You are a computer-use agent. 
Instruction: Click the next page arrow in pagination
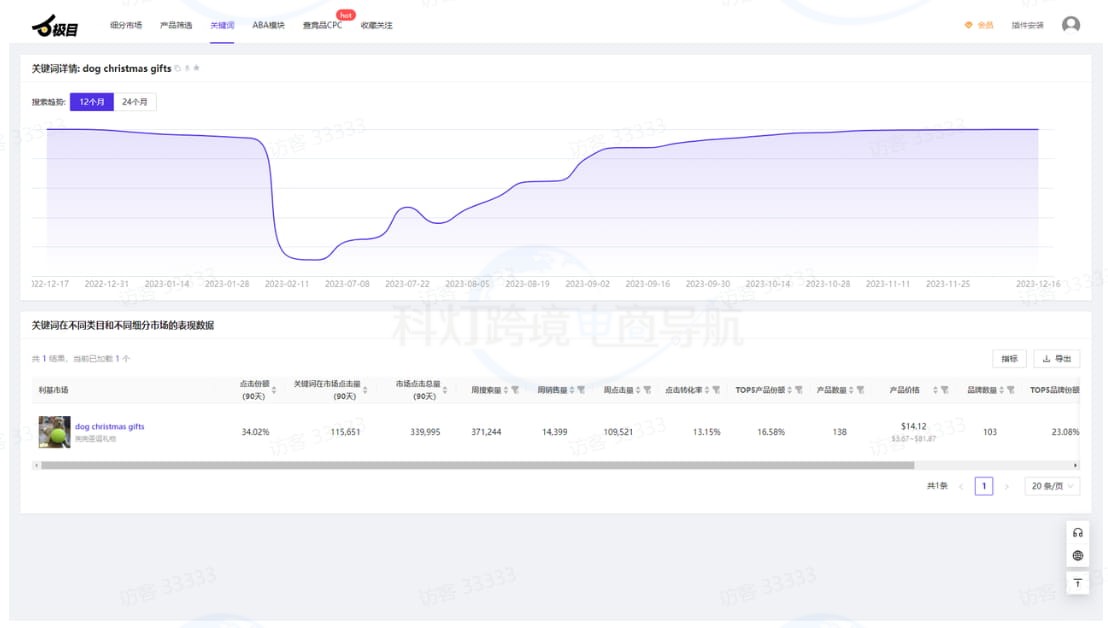point(1007,486)
